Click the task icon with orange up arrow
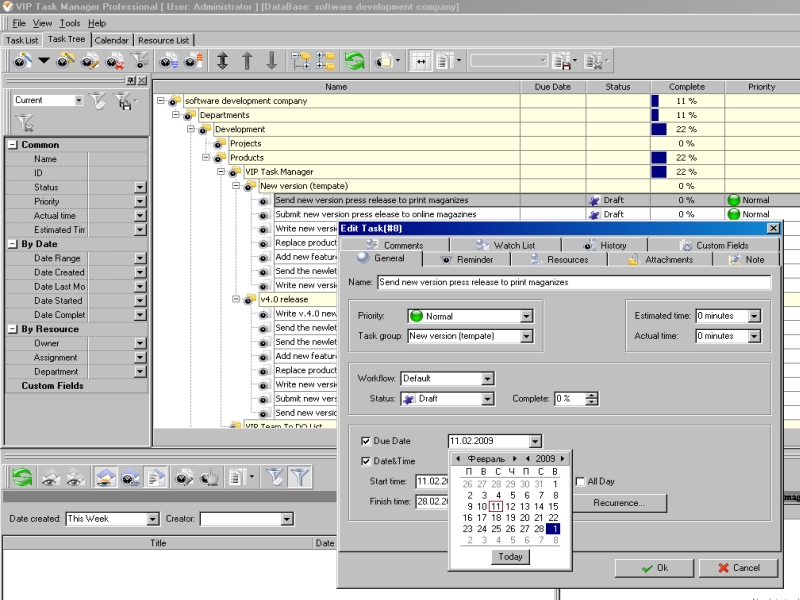Image resolution: width=800 pixels, height=600 pixels. click(193, 61)
